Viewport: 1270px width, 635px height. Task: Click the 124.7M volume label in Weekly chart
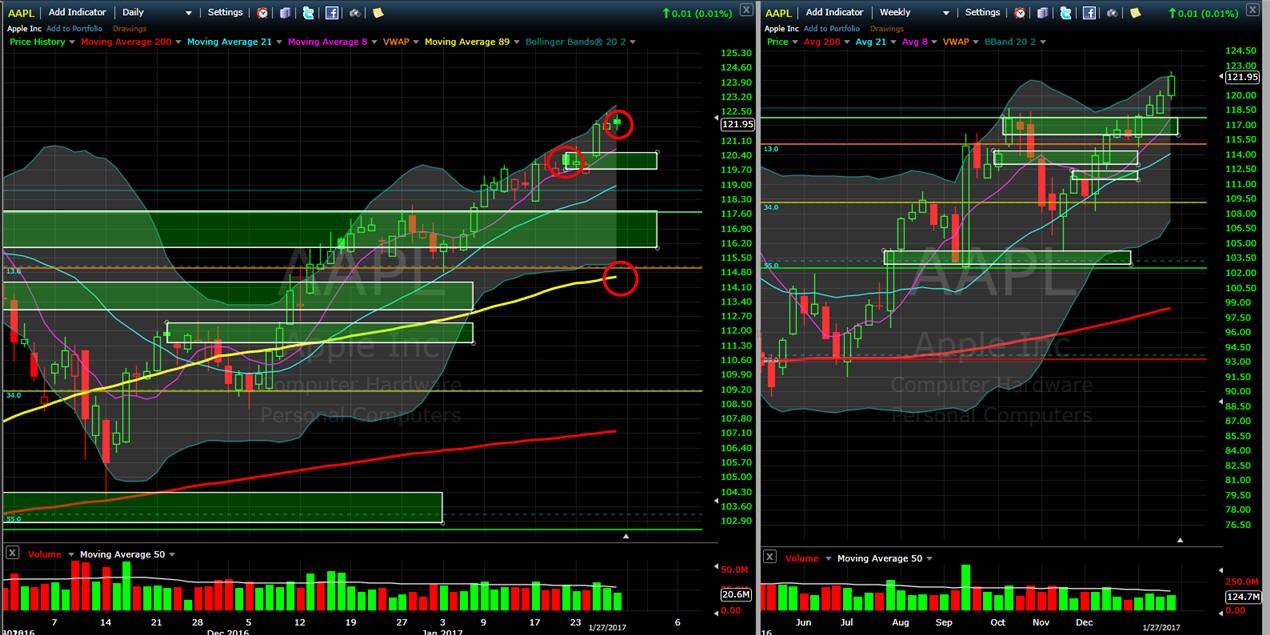click(x=1241, y=596)
